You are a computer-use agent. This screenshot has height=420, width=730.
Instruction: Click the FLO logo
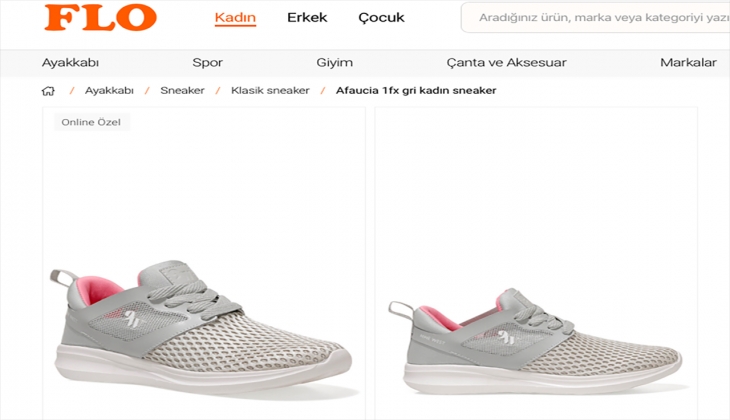point(101,18)
